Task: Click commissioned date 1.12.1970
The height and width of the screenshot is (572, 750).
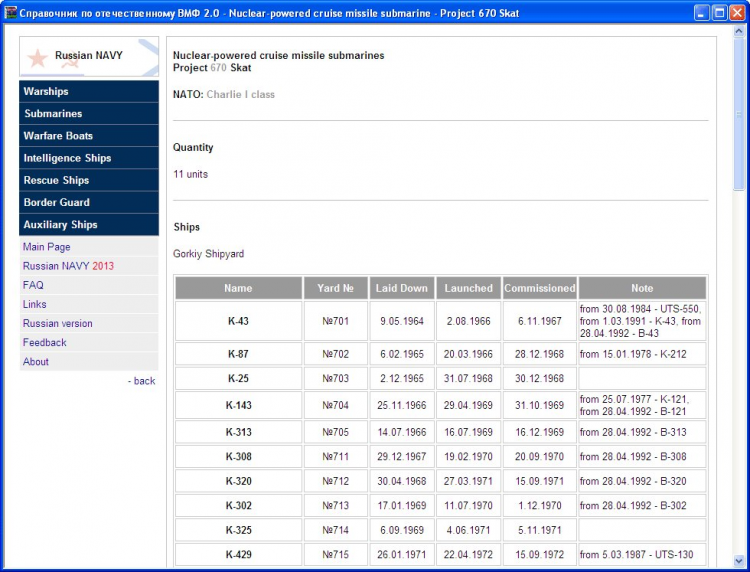Action: point(540,506)
